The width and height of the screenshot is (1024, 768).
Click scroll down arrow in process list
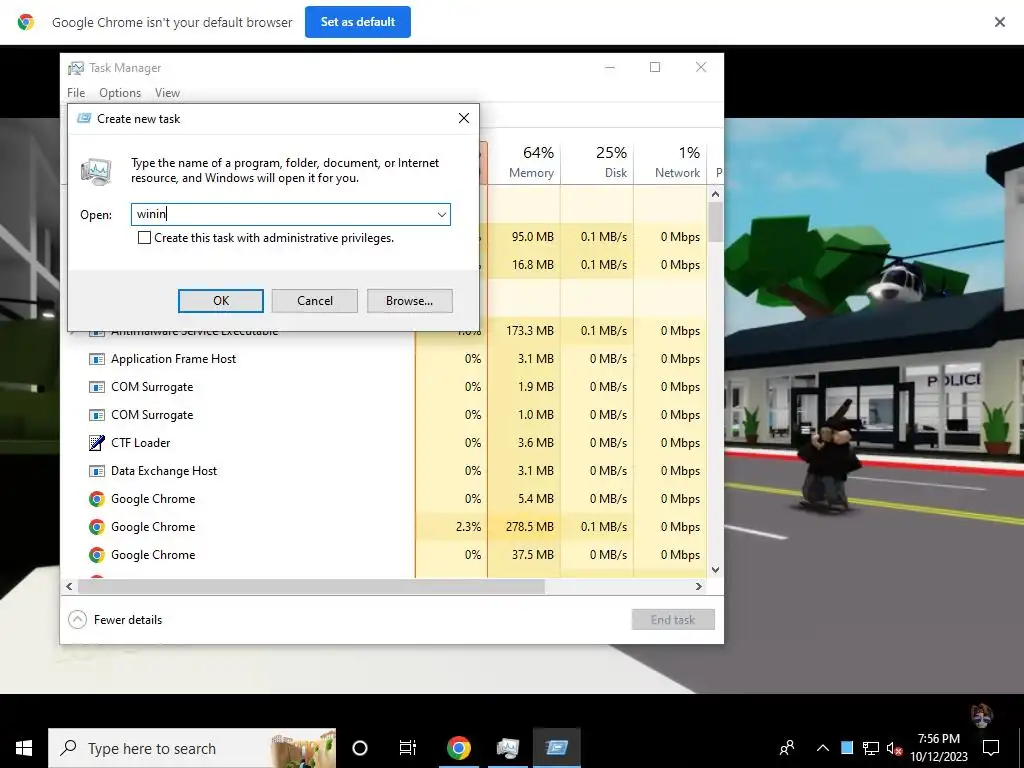[715, 569]
